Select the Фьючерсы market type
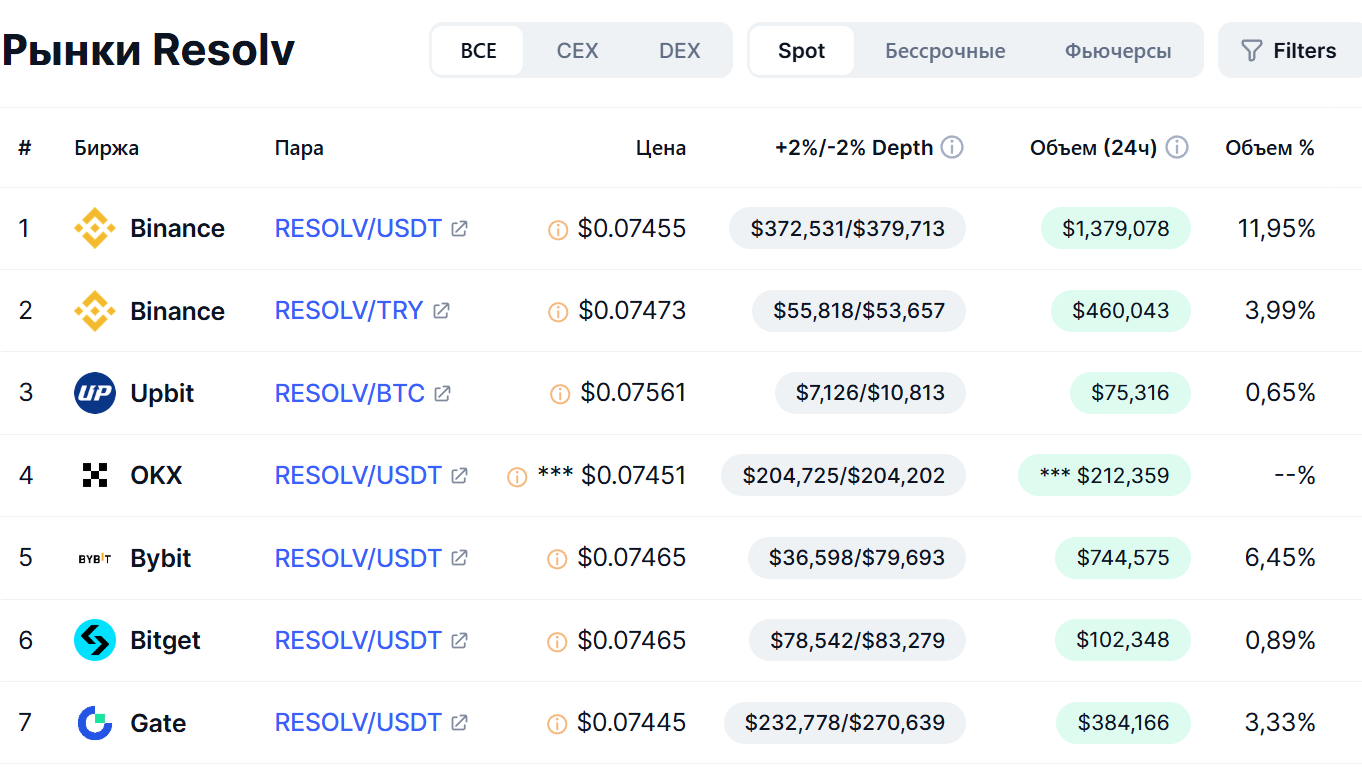The height and width of the screenshot is (783, 1362). pyautogui.click(x=1118, y=51)
